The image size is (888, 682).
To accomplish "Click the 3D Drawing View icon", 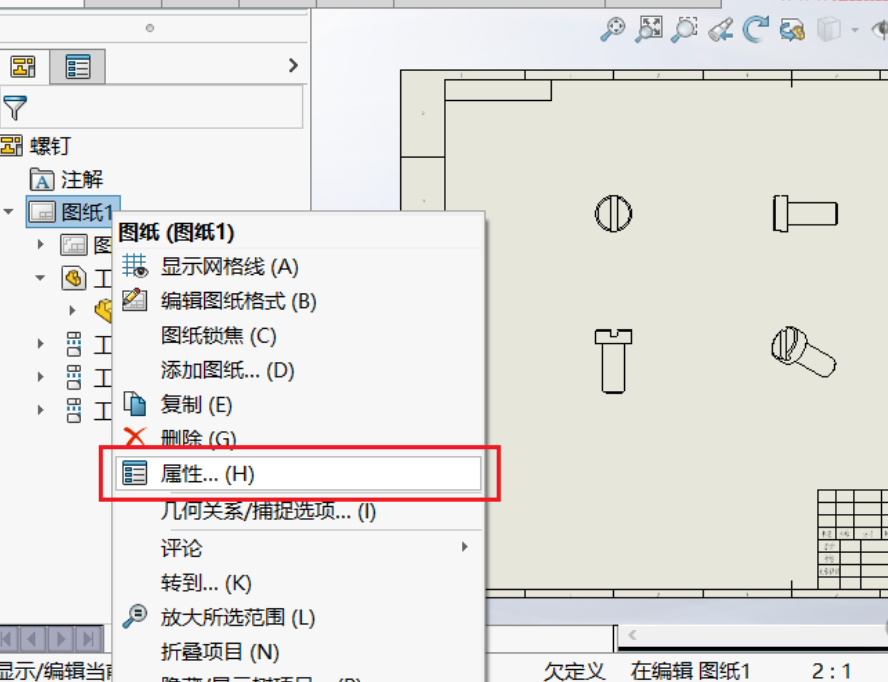I will pyautogui.click(x=791, y=28).
